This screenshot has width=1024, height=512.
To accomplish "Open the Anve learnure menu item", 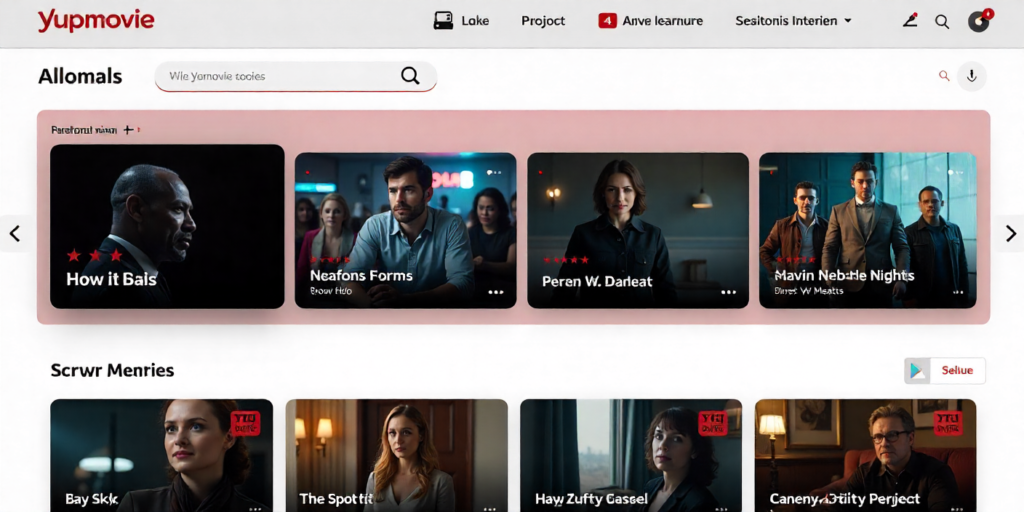I will [662, 21].
